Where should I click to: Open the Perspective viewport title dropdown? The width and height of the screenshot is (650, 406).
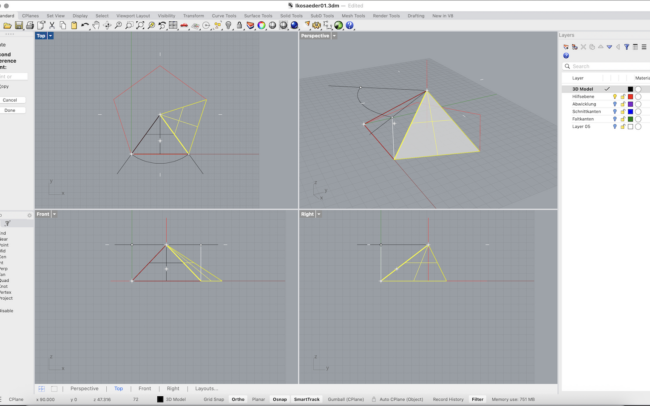pos(334,36)
